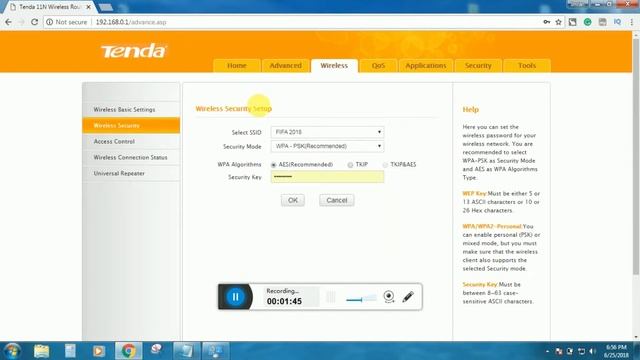
Task: Open the saved password key icon
Action: (547, 22)
